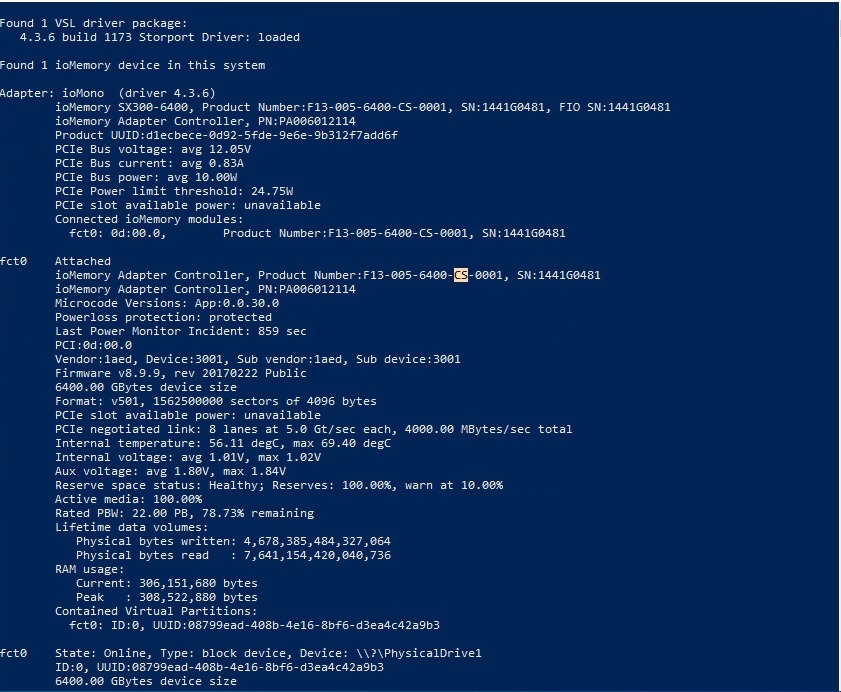The image size is (841, 692).
Task: Select the "State: Online" block device line
Action: click(x=268, y=653)
